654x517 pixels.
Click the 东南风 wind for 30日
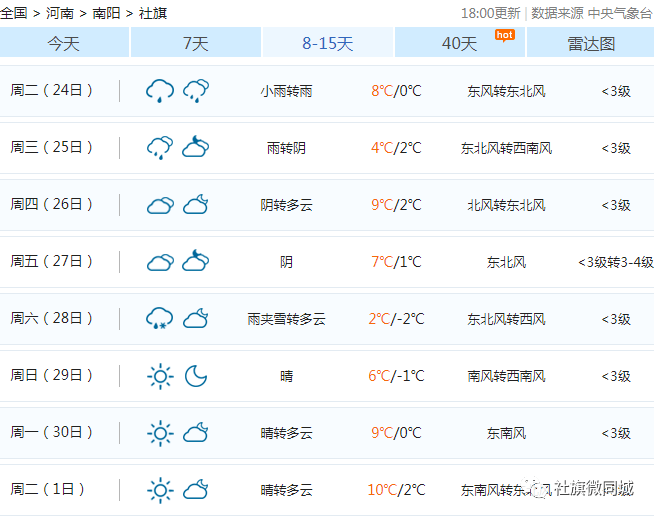pos(506,433)
